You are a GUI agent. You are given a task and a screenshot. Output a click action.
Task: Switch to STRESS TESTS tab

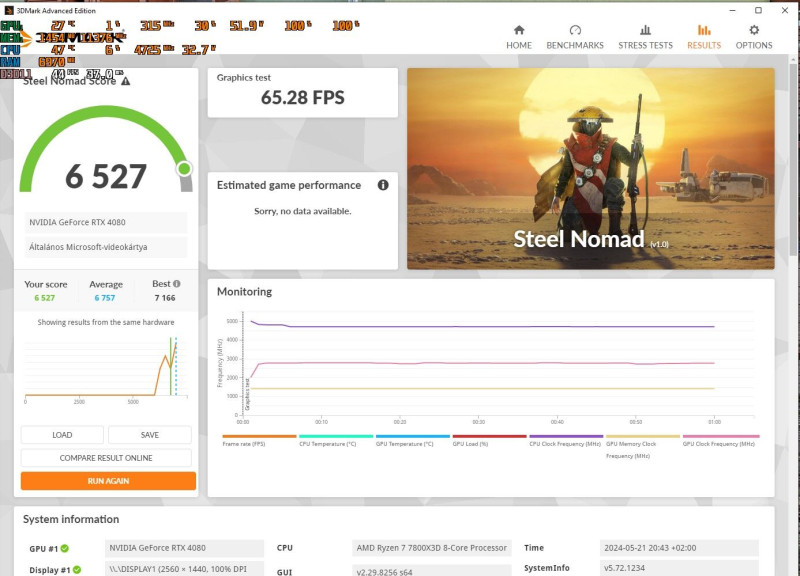[645, 37]
